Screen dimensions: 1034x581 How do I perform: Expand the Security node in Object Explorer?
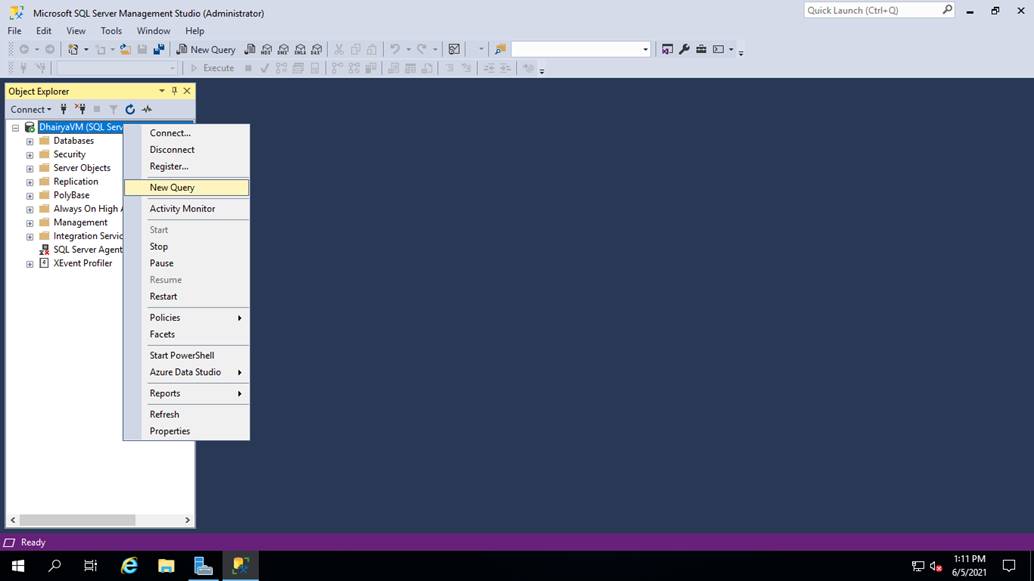point(29,154)
